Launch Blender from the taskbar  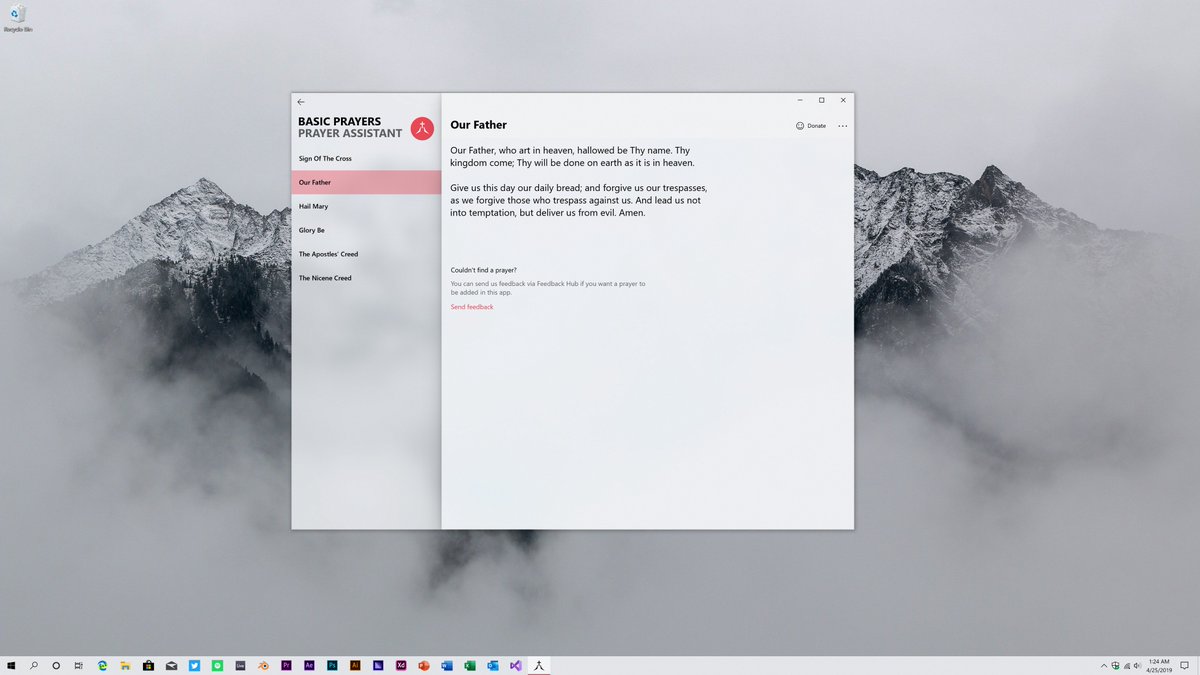pyautogui.click(x=263, y=665)
